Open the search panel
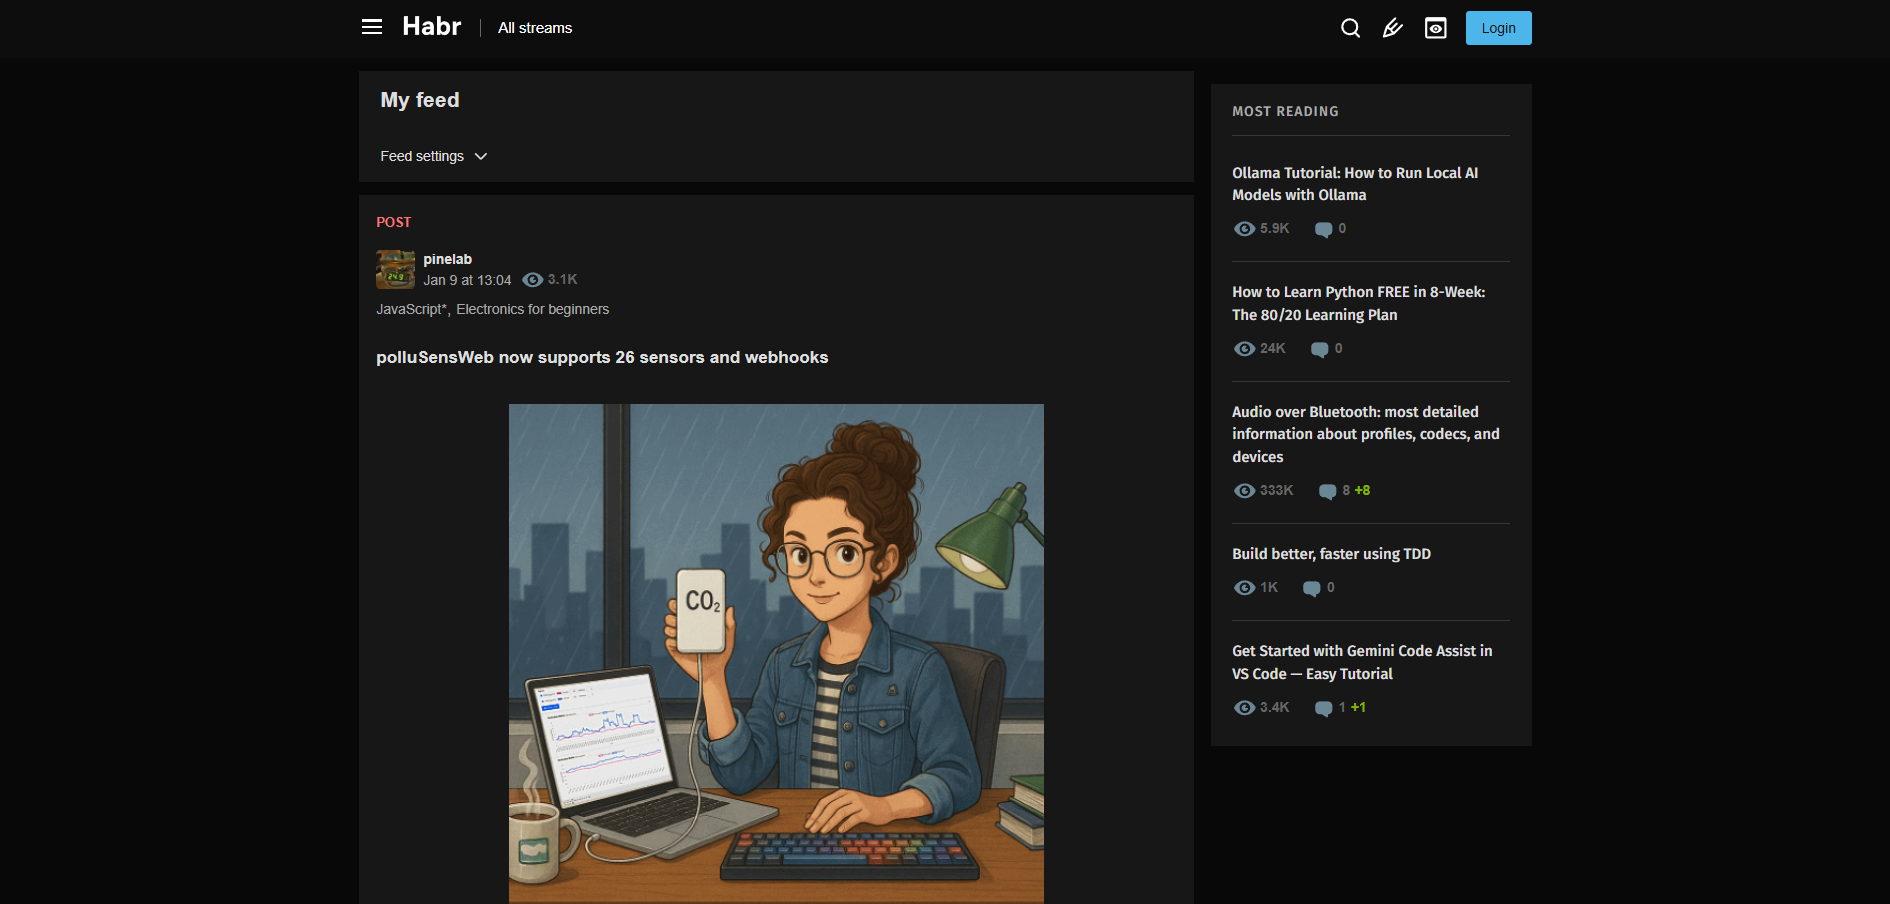1890x904 pixels. coord(1350,28)
